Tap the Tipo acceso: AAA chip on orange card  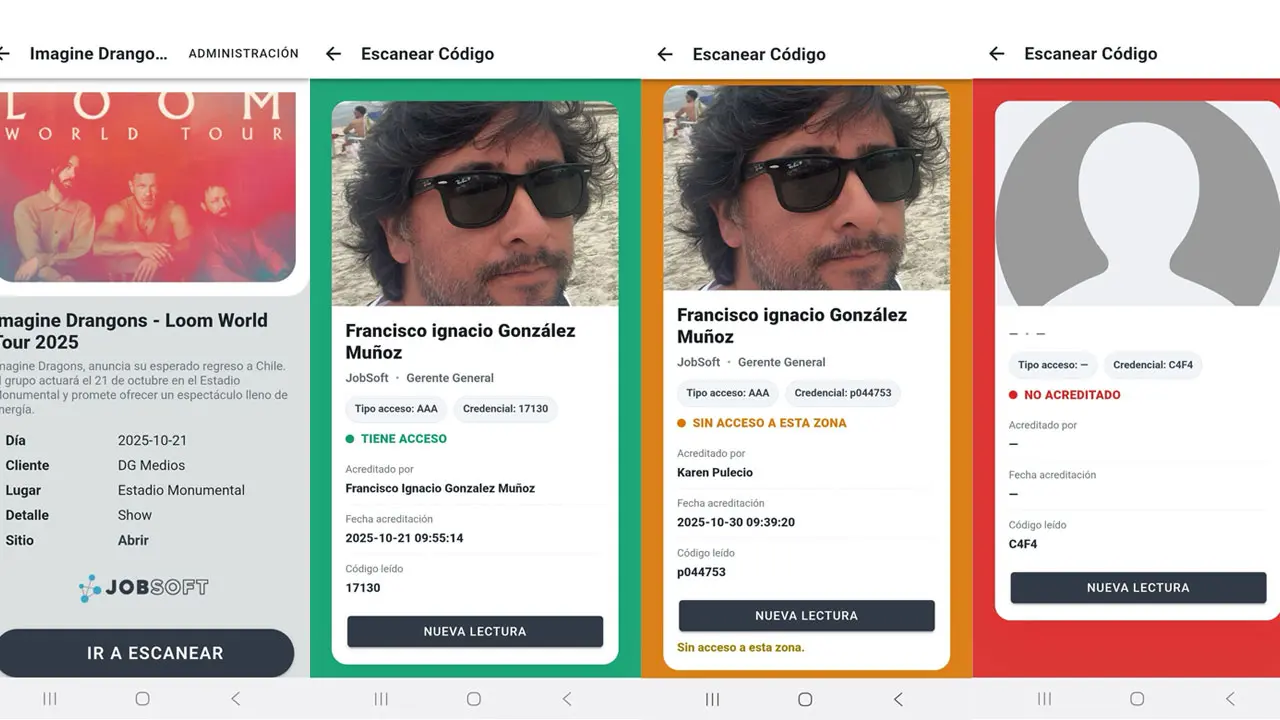point(728,393)
